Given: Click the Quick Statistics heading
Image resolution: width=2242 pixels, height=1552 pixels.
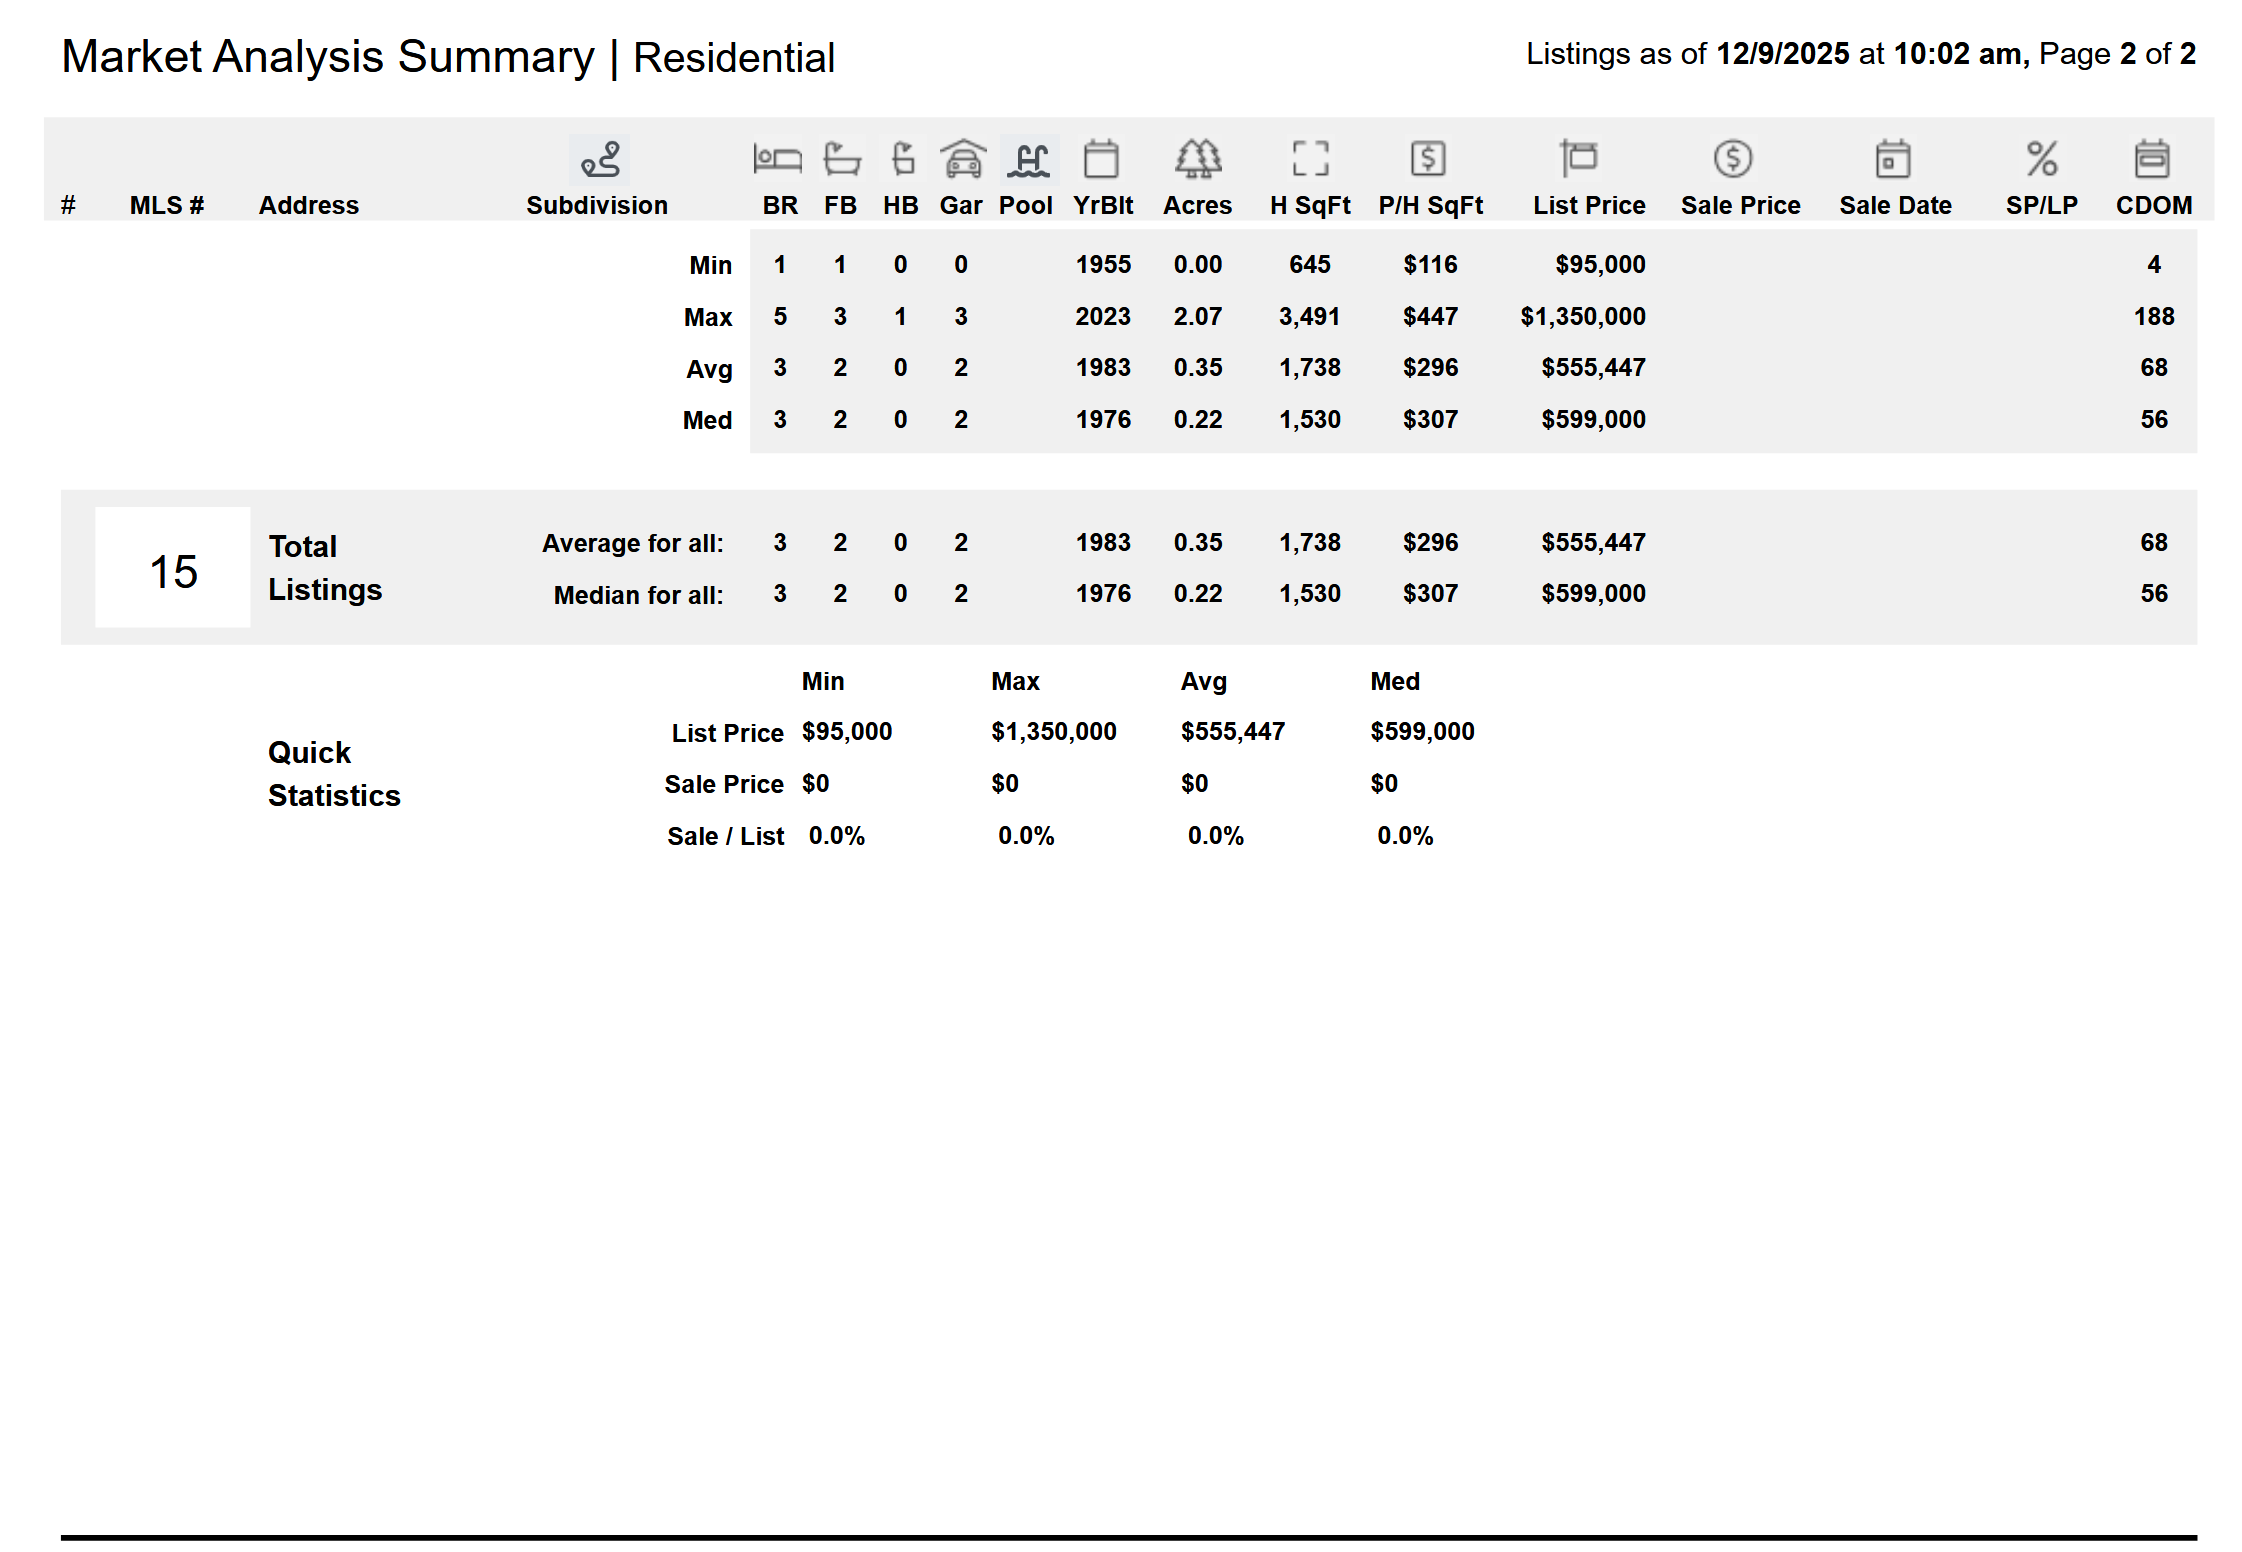Looking at the screenshot, I should (x=333, y=773).
